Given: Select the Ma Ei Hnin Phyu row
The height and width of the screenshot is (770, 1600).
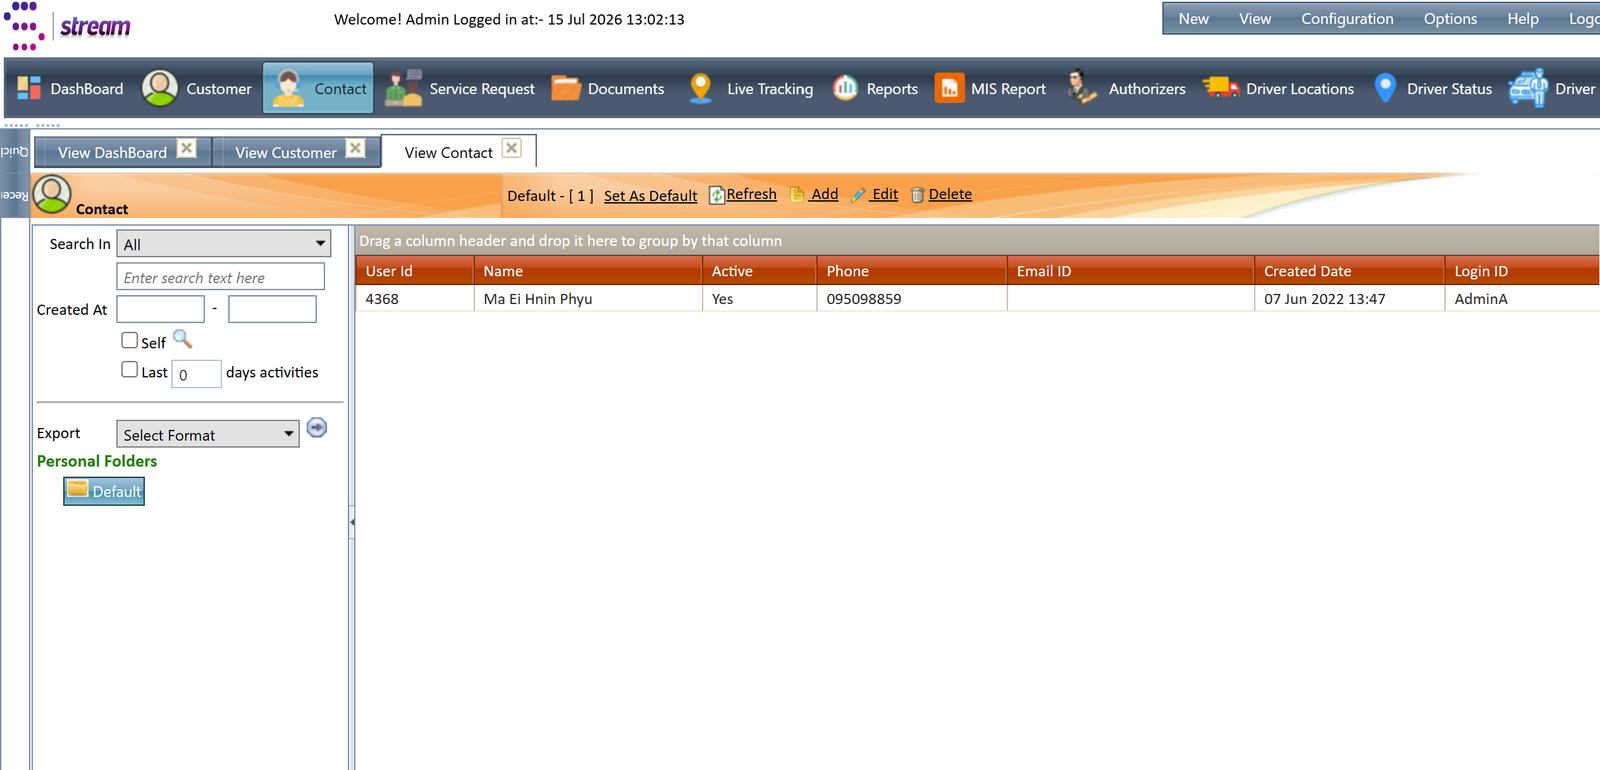Looking at the screenshot, I should tap(977, 299).
